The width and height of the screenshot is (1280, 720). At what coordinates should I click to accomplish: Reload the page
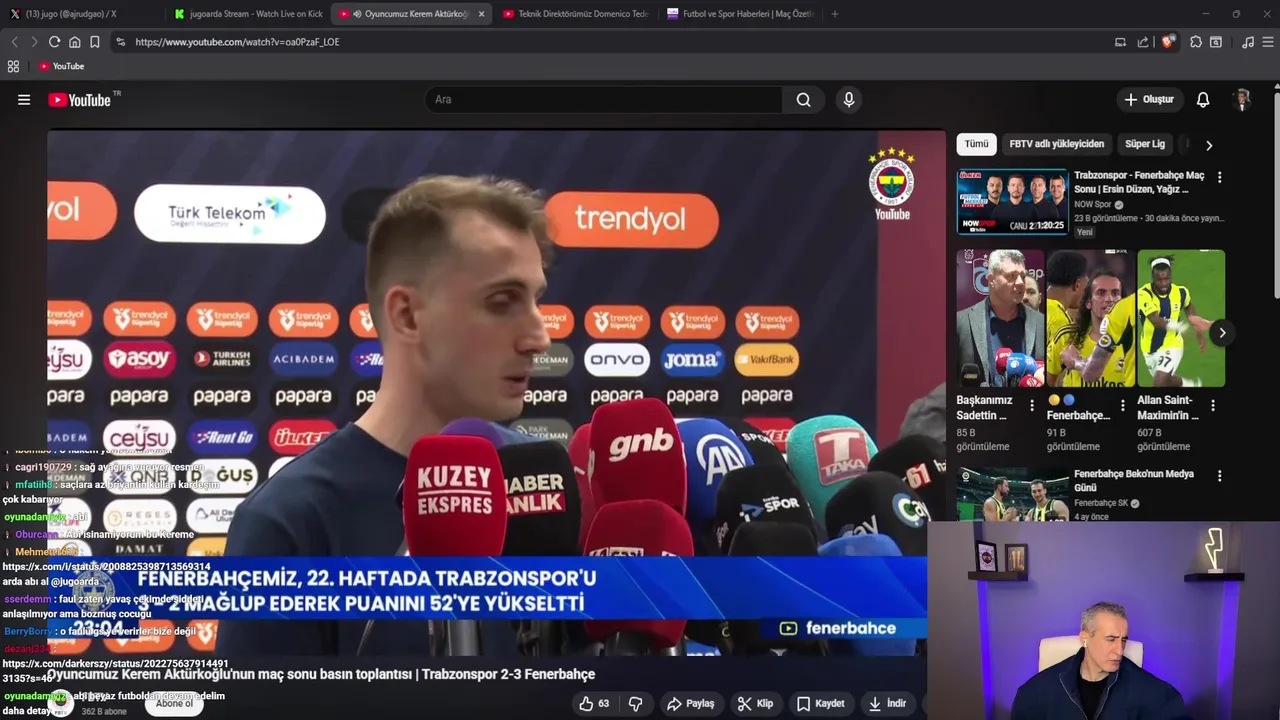tap(54, 42)
